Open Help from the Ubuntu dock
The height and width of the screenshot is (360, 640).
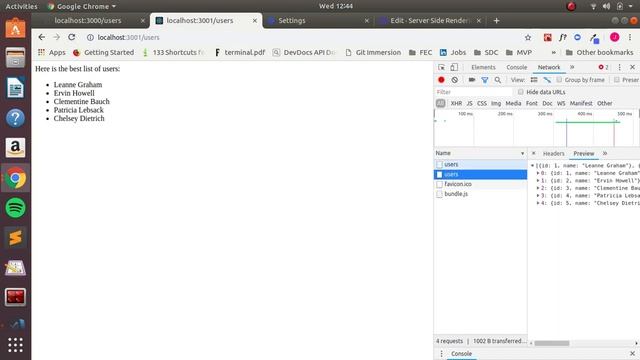pyautogui.click(x=16, y=118)
